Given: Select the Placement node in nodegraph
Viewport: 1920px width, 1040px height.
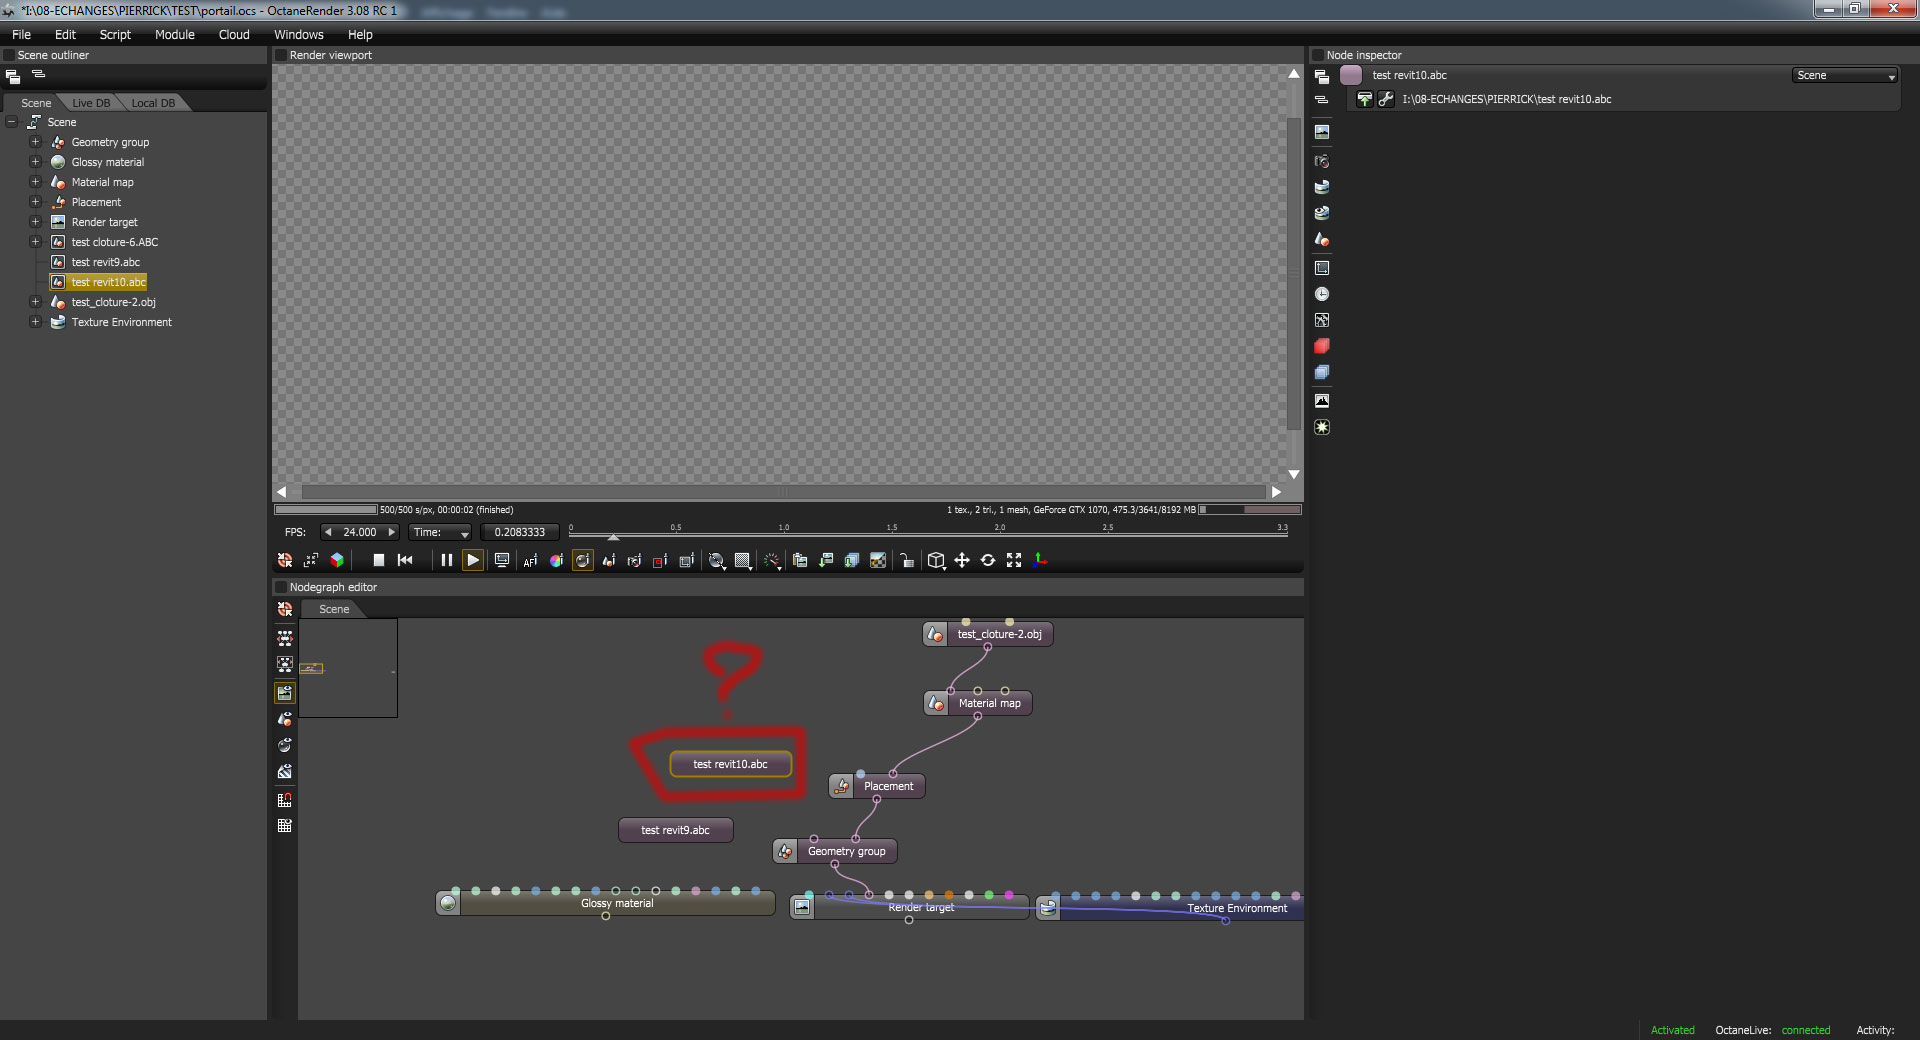Looking at the screenshot, I should (877, 786).
